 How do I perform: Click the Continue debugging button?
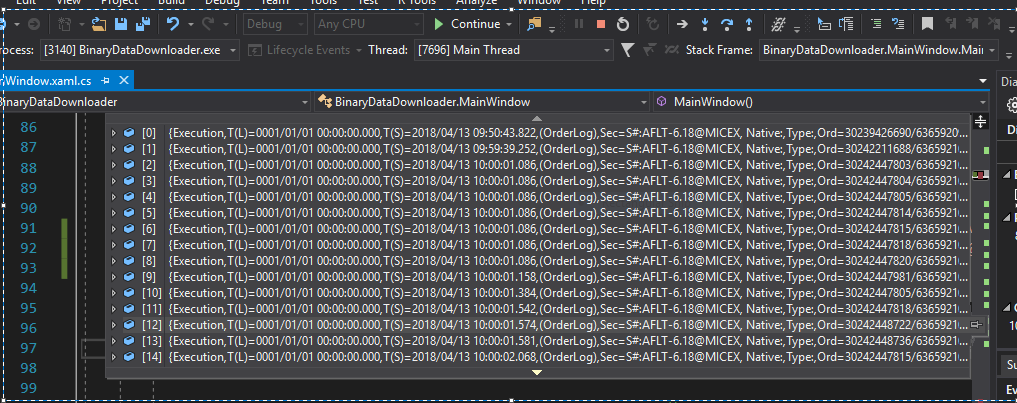468,23
